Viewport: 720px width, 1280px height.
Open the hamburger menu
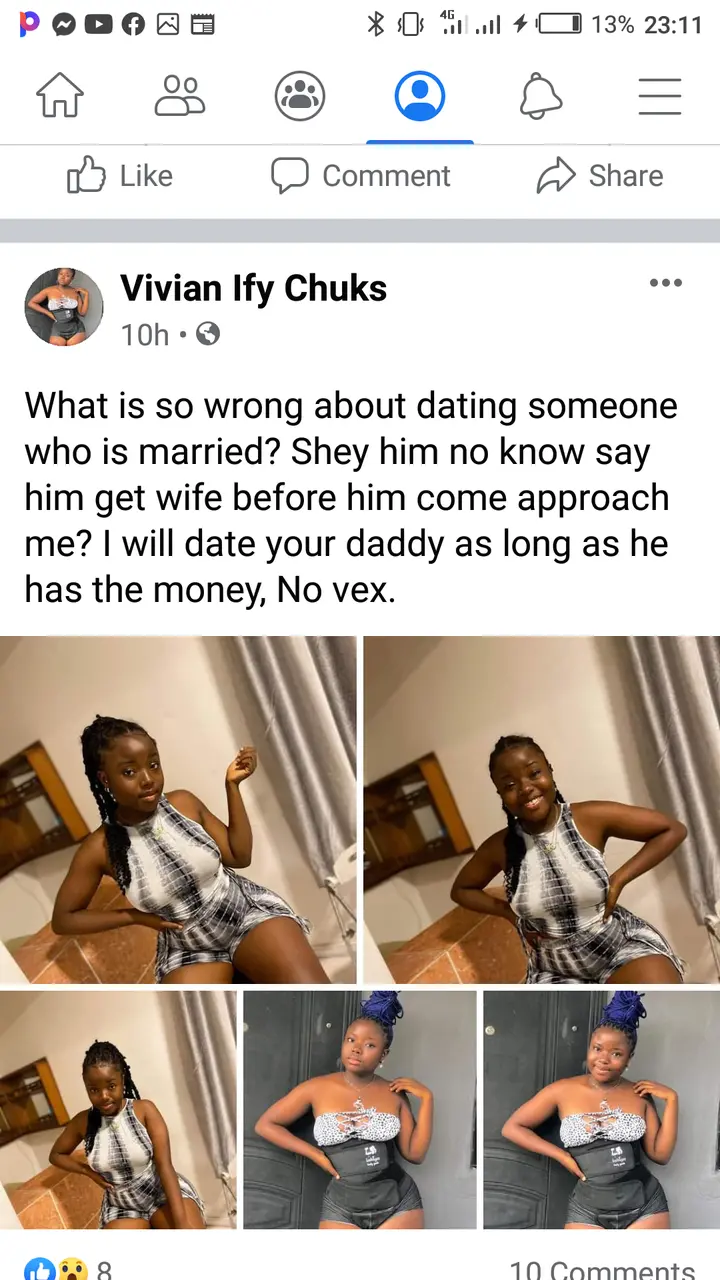[x=660, y=97]
